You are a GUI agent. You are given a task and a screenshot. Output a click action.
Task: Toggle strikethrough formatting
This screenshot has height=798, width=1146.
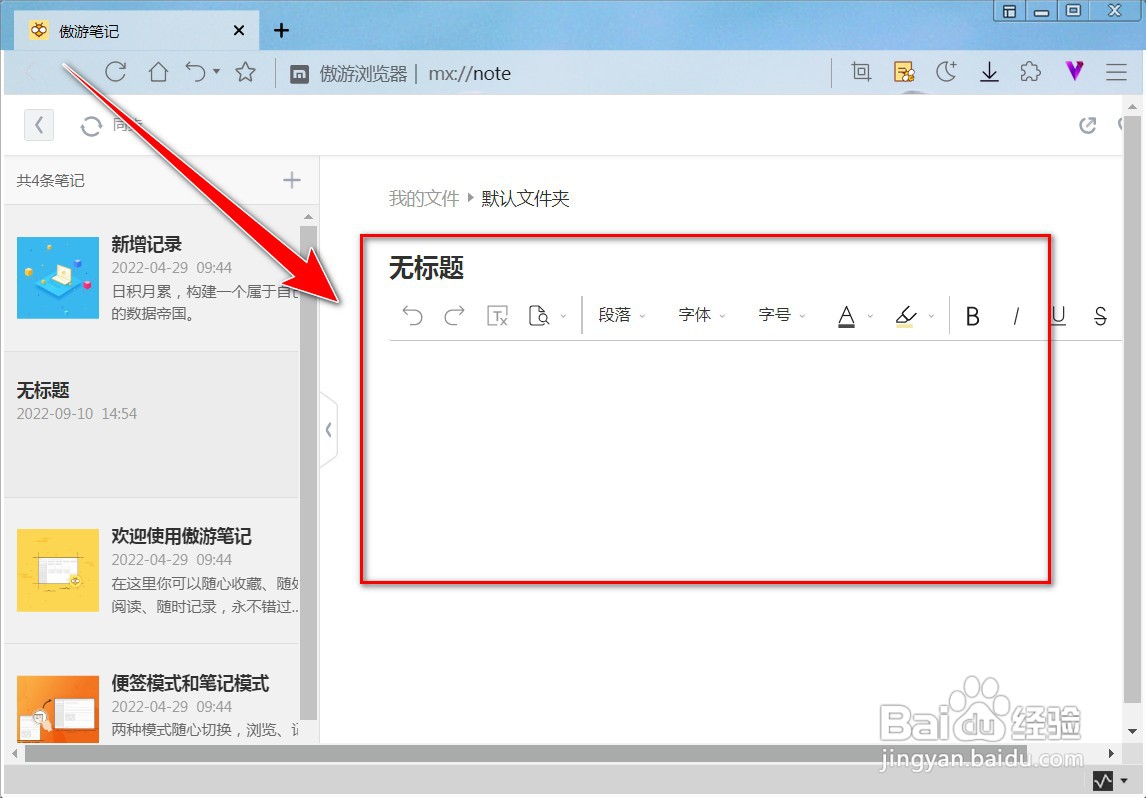point(1100,316)
